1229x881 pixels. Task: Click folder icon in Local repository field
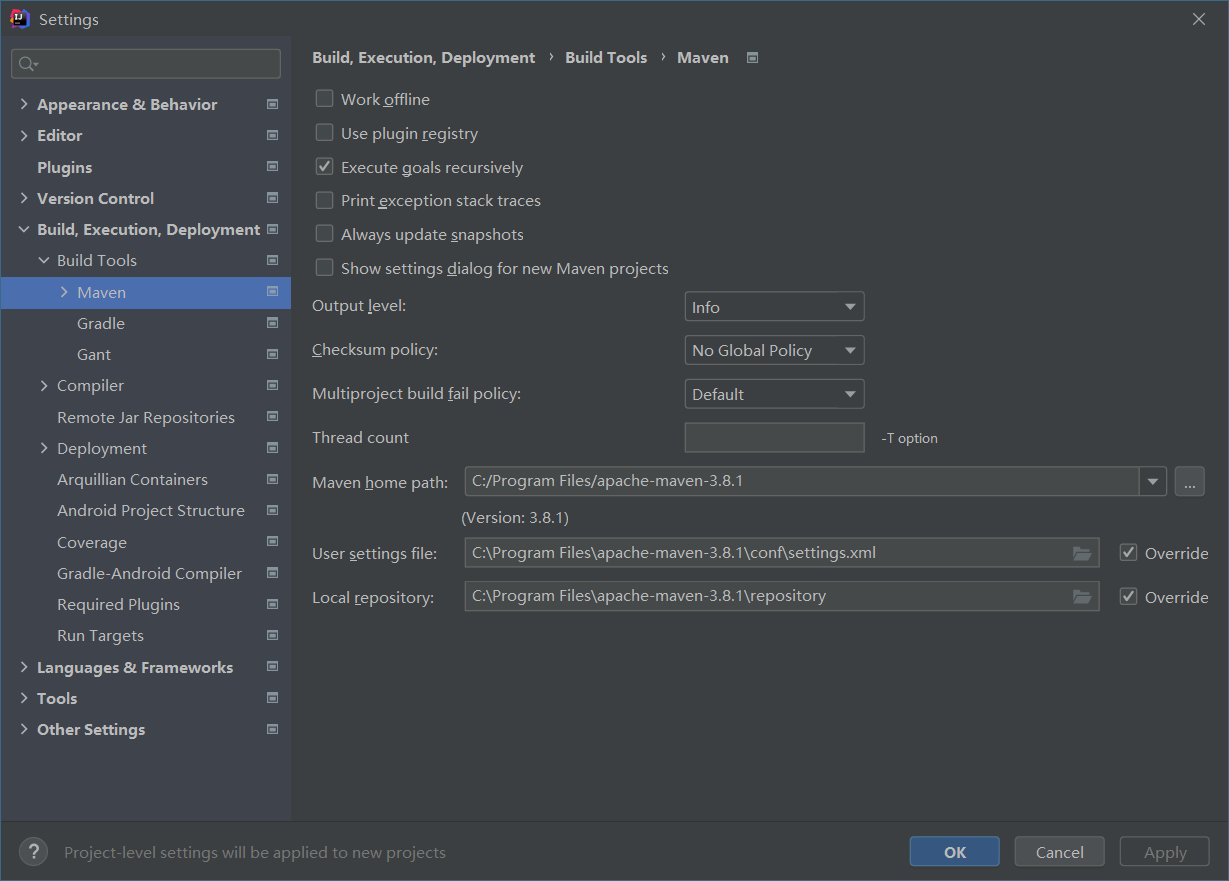pyautogui.click(x=1081, y=597)
